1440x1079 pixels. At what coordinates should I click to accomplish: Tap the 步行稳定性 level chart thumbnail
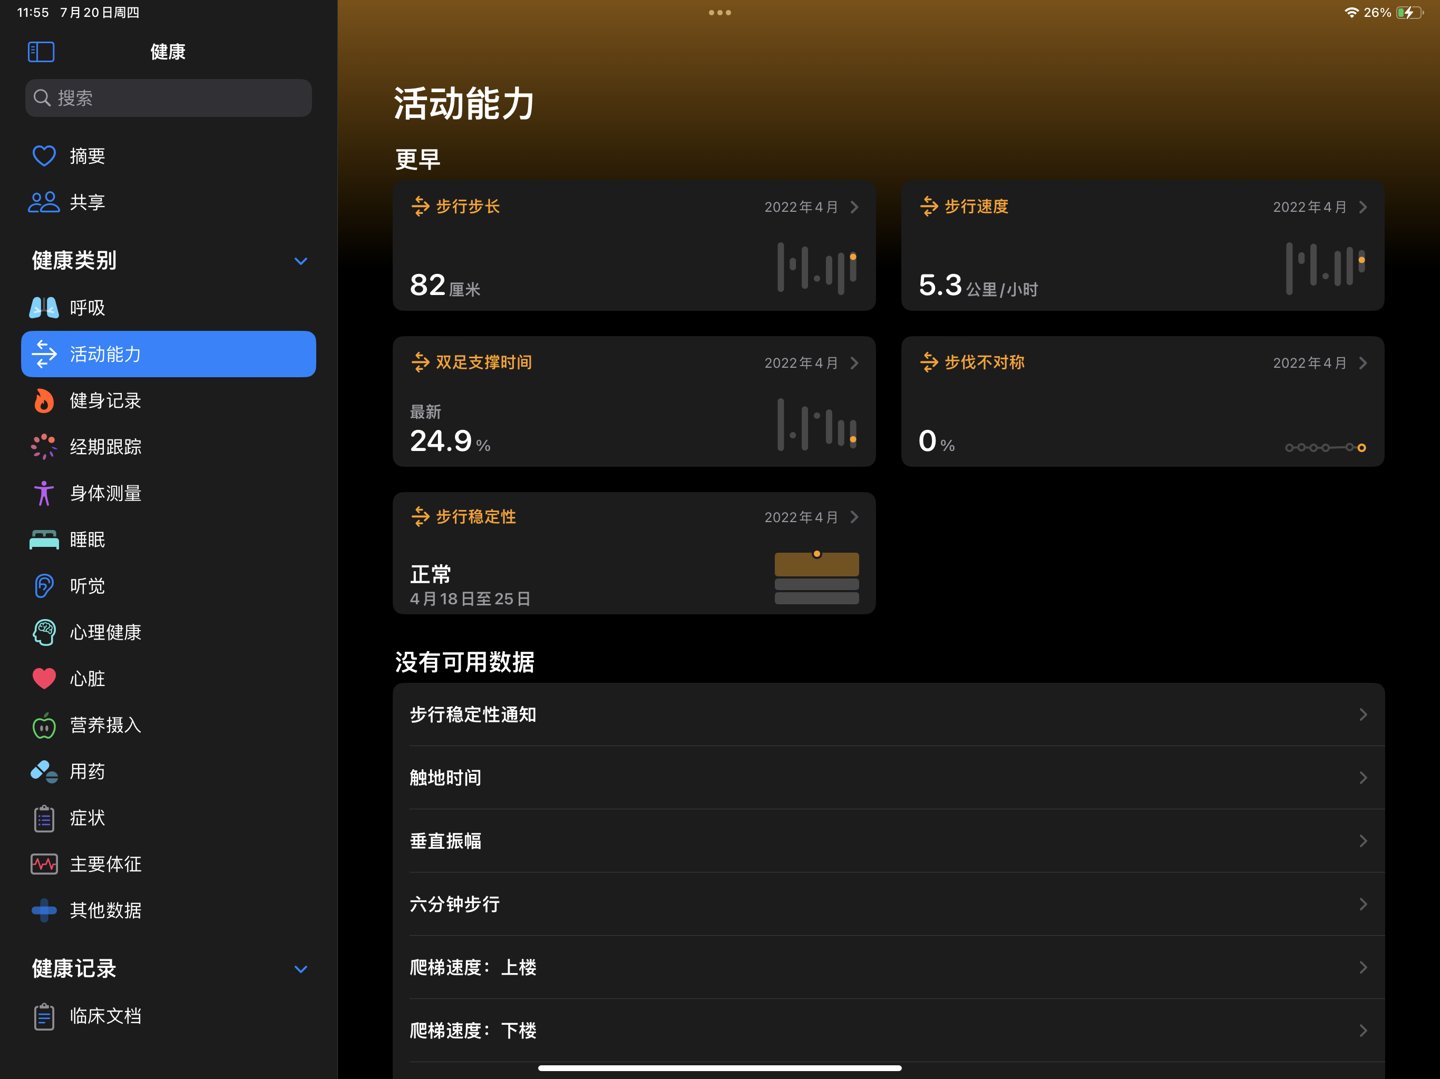point(817,578)
